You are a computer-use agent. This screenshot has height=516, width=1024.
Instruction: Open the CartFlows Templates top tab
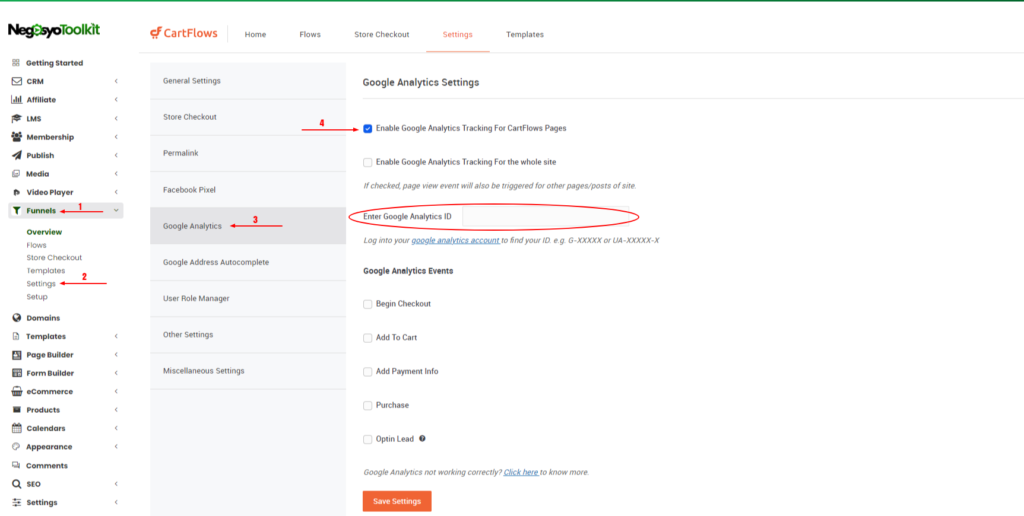click(525, 35)
